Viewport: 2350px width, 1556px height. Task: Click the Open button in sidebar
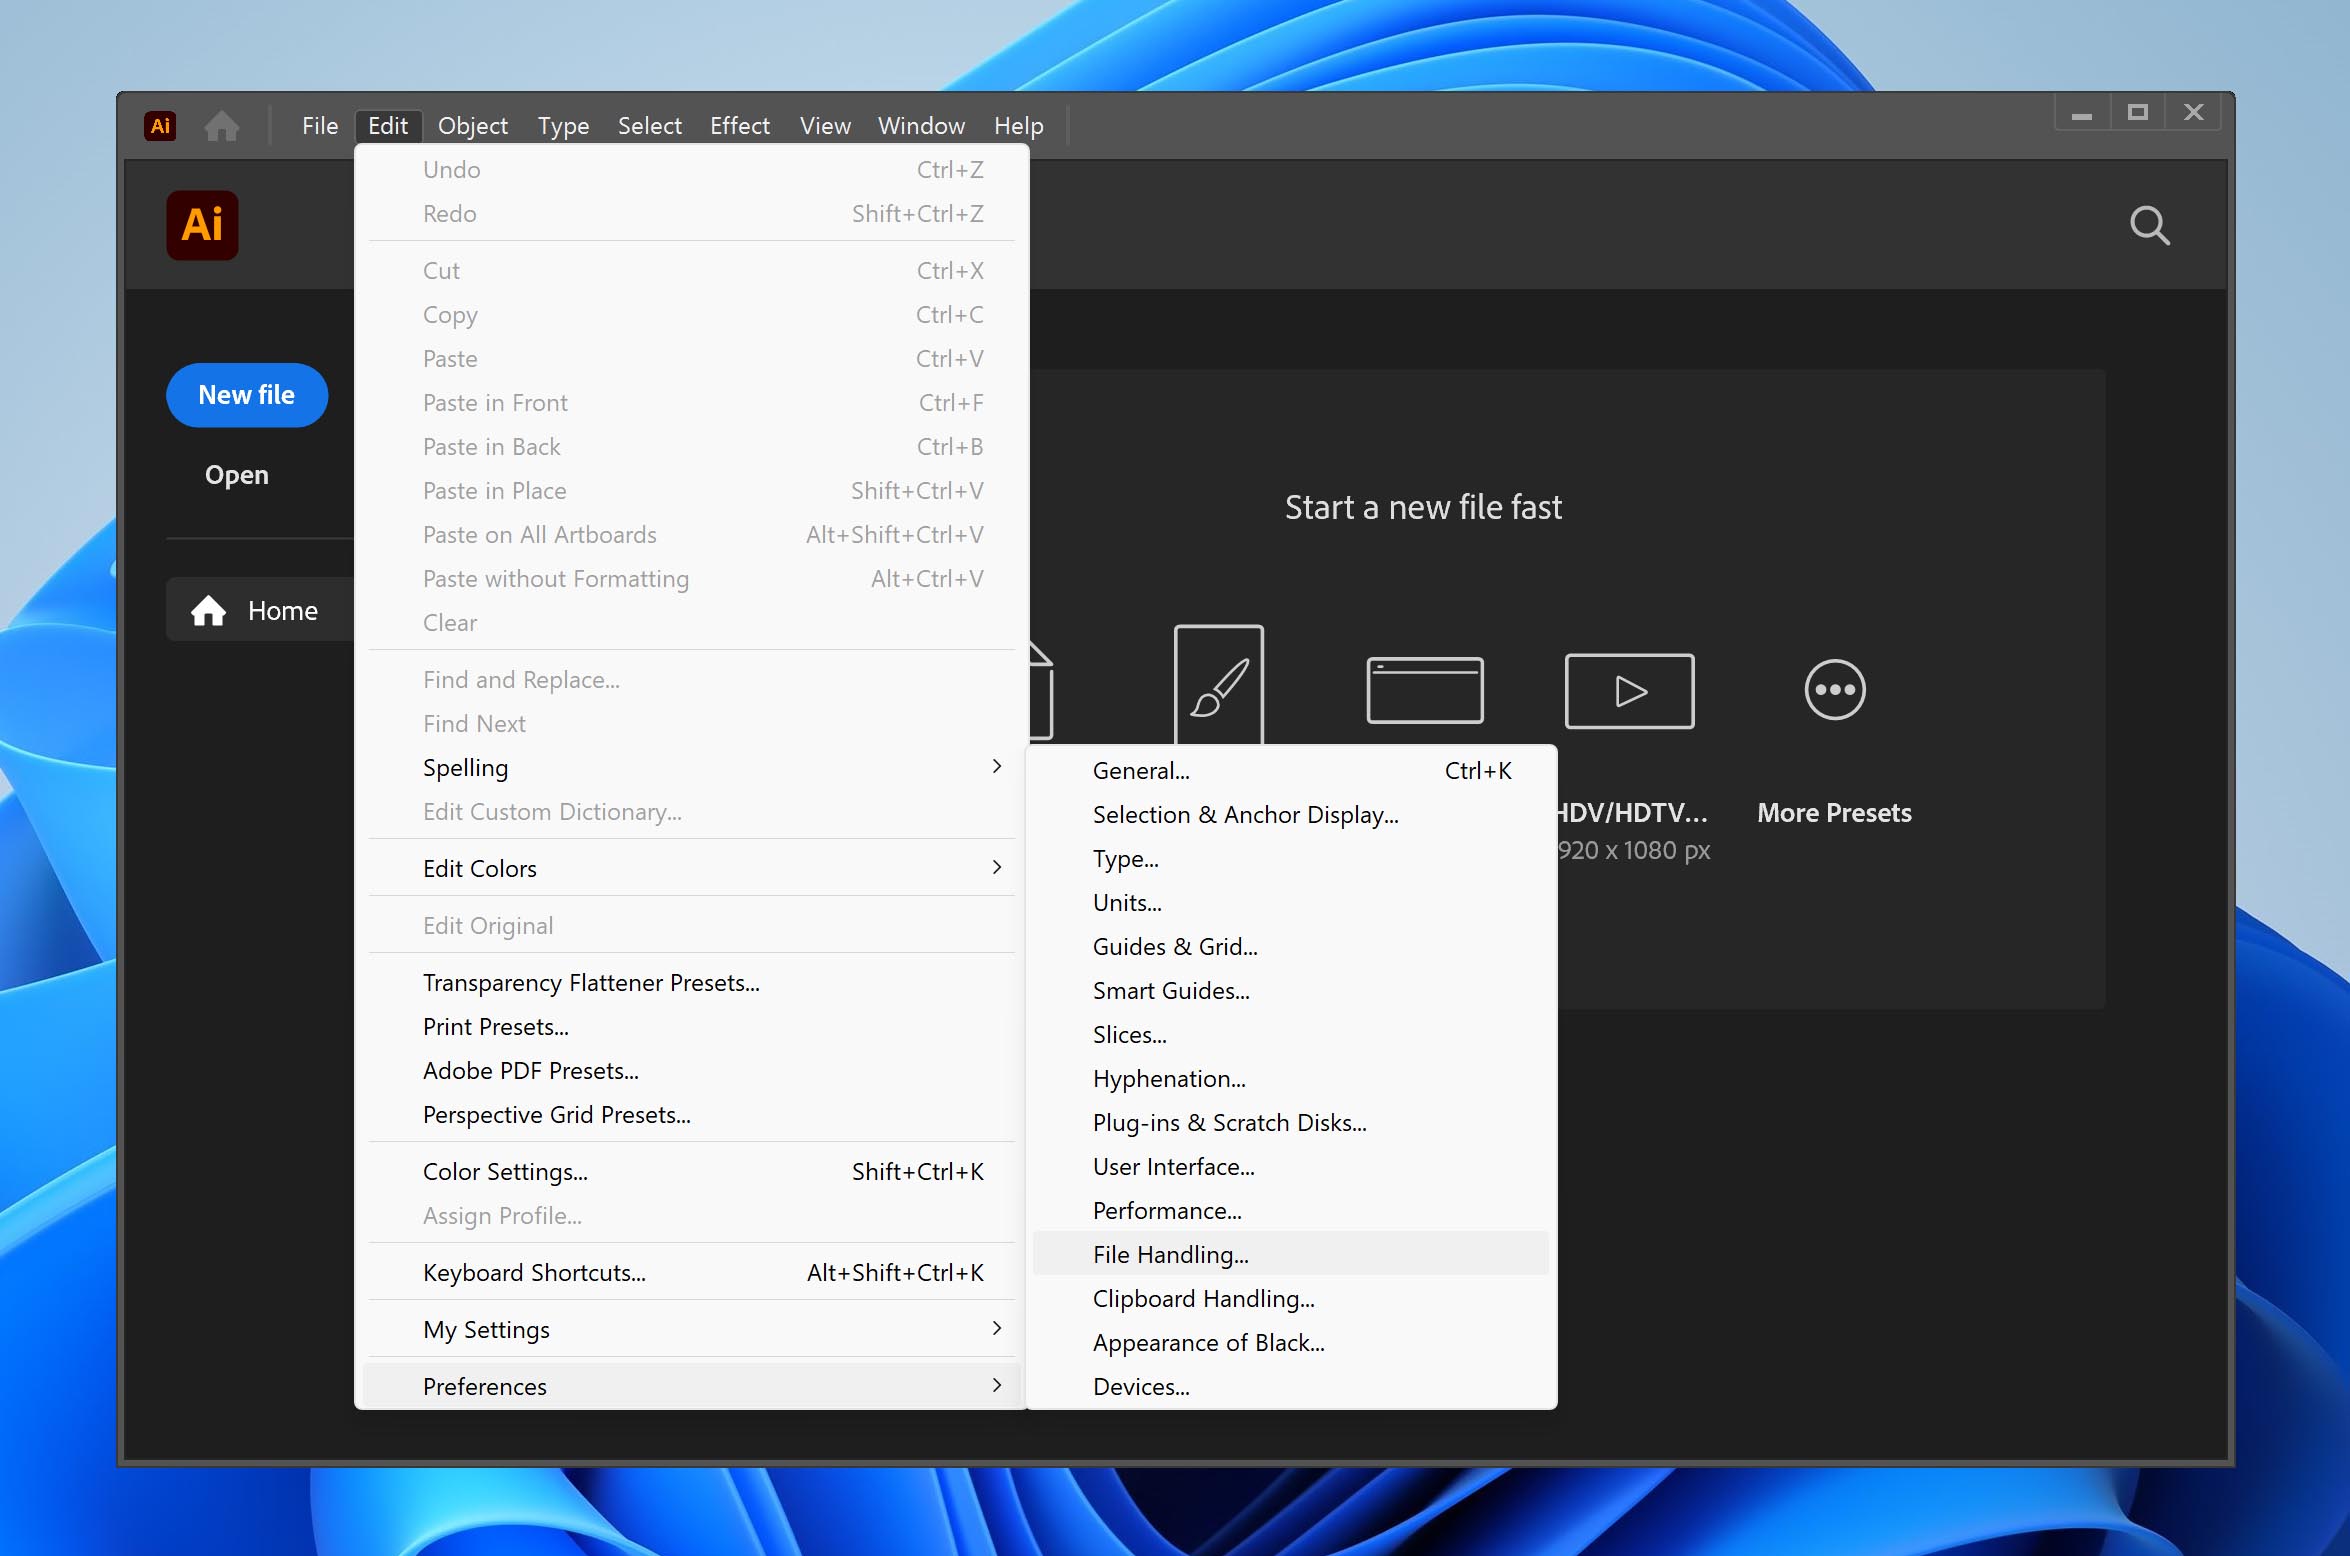click(234, 474)
